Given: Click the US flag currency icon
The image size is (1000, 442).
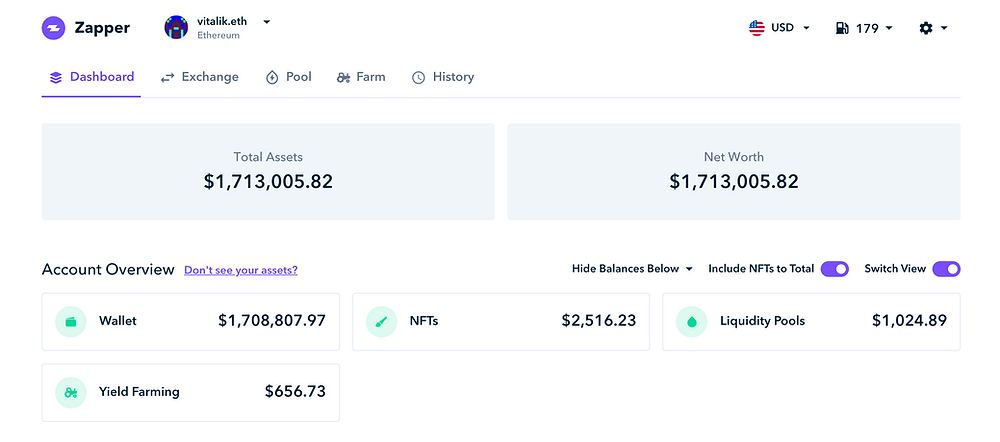Looking at the screenshot, I should pyautogui.click(x=756, y=28).
